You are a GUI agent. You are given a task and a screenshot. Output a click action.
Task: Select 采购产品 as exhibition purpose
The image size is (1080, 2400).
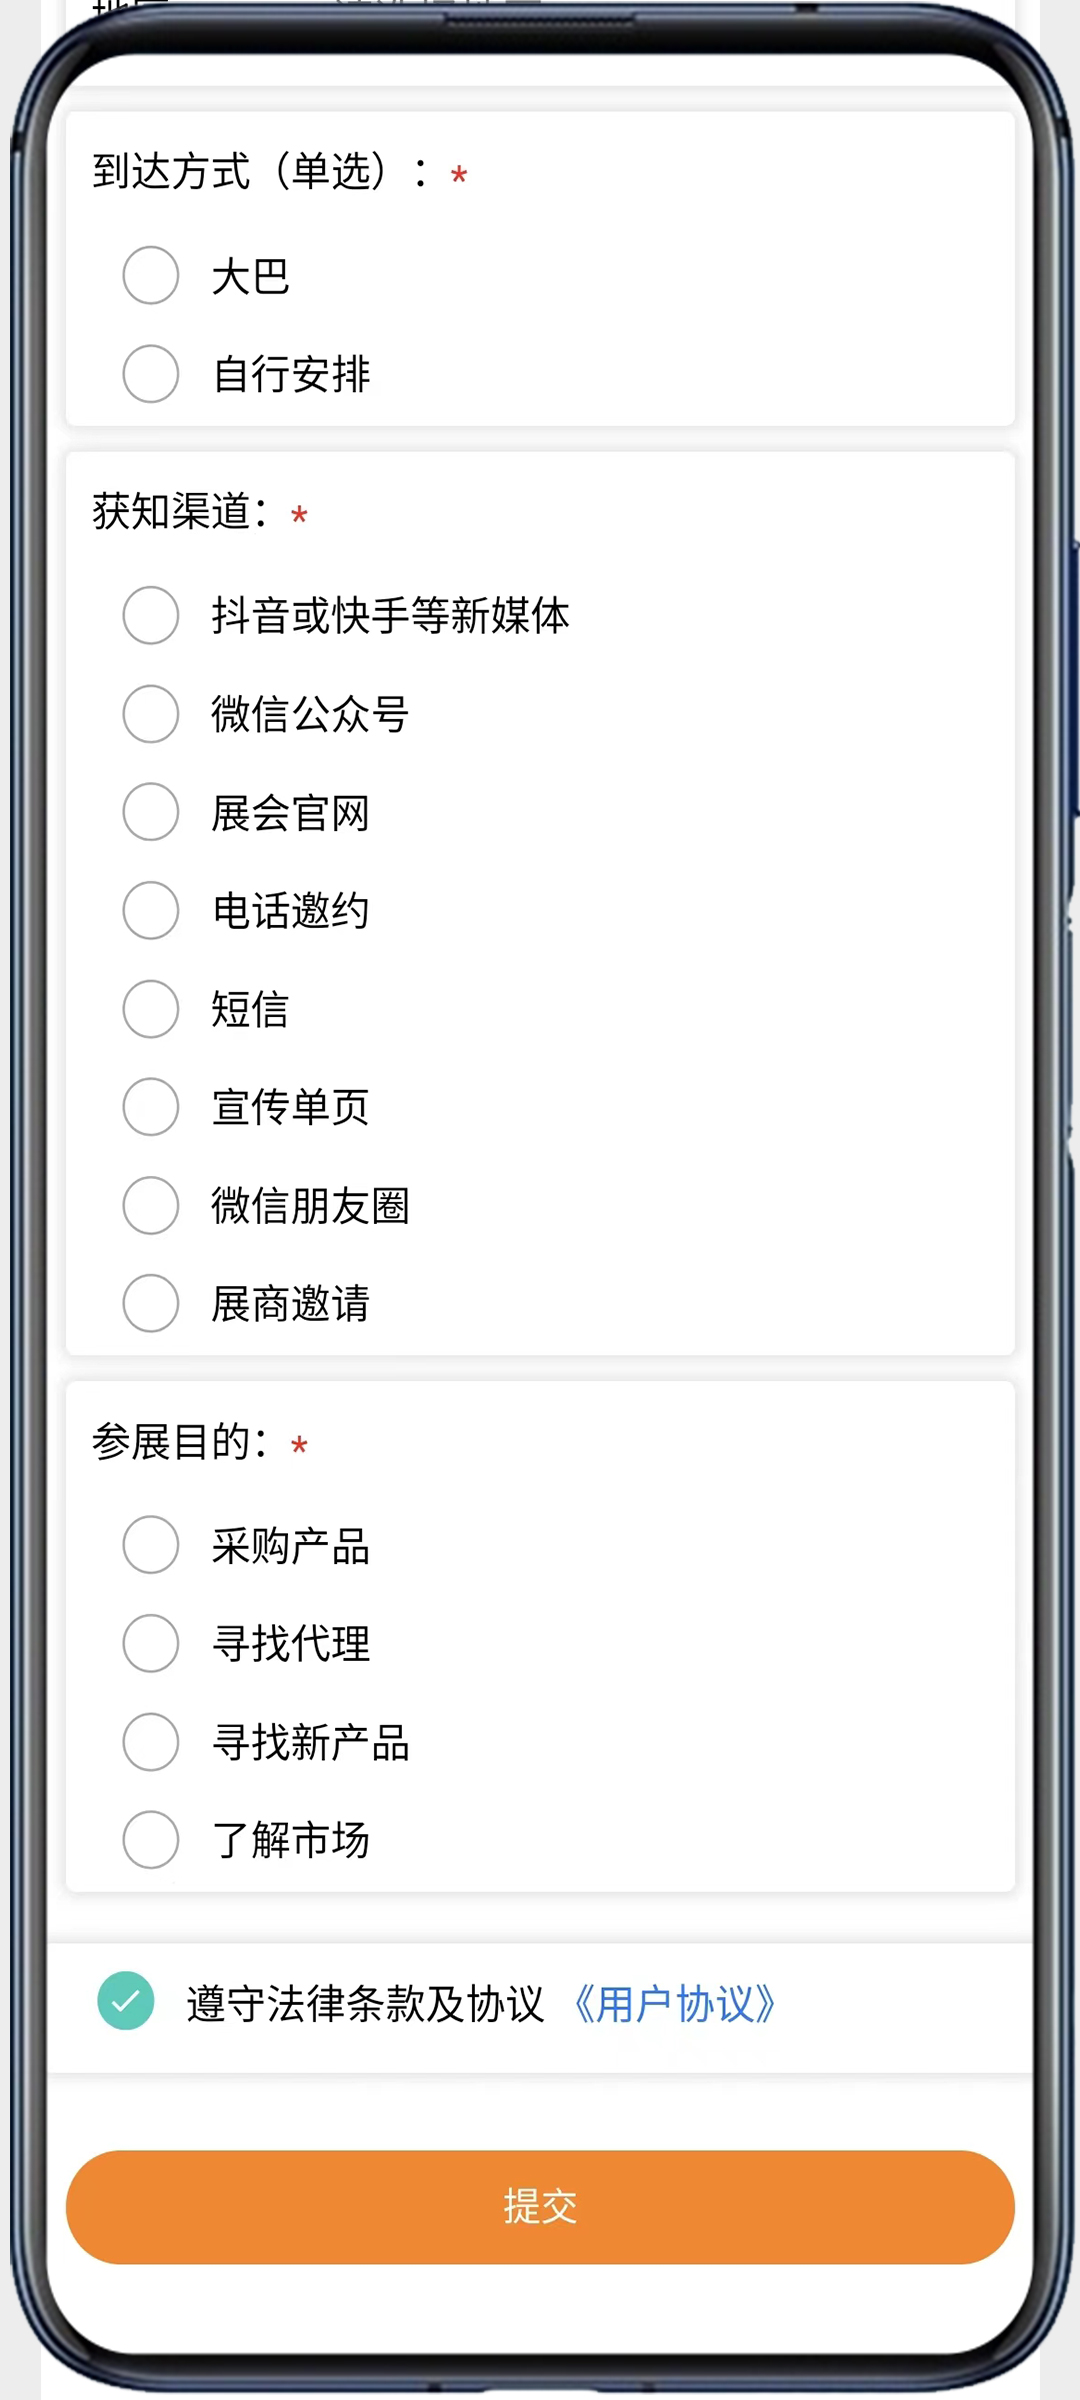(x=151, y=1545)
